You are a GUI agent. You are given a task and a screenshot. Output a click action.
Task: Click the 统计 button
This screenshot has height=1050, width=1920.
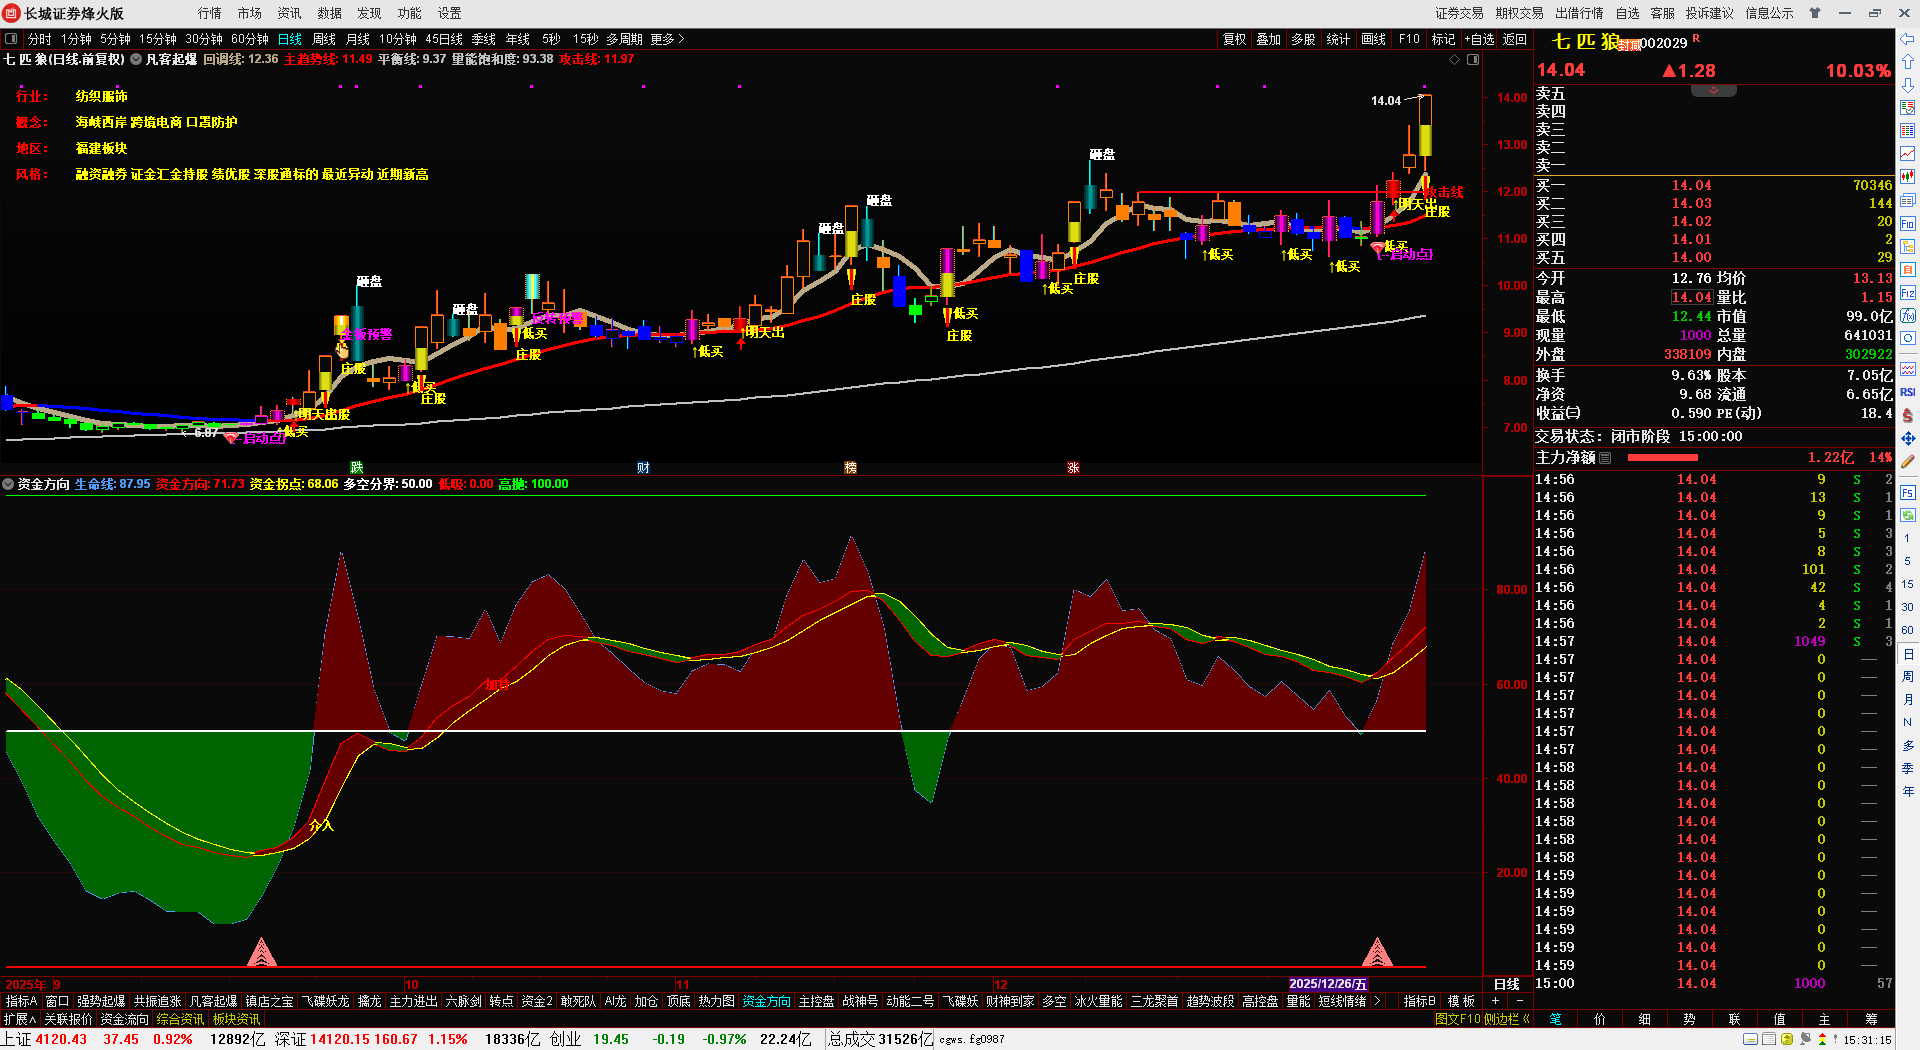pyautogui.click(x=1338, y=39)
